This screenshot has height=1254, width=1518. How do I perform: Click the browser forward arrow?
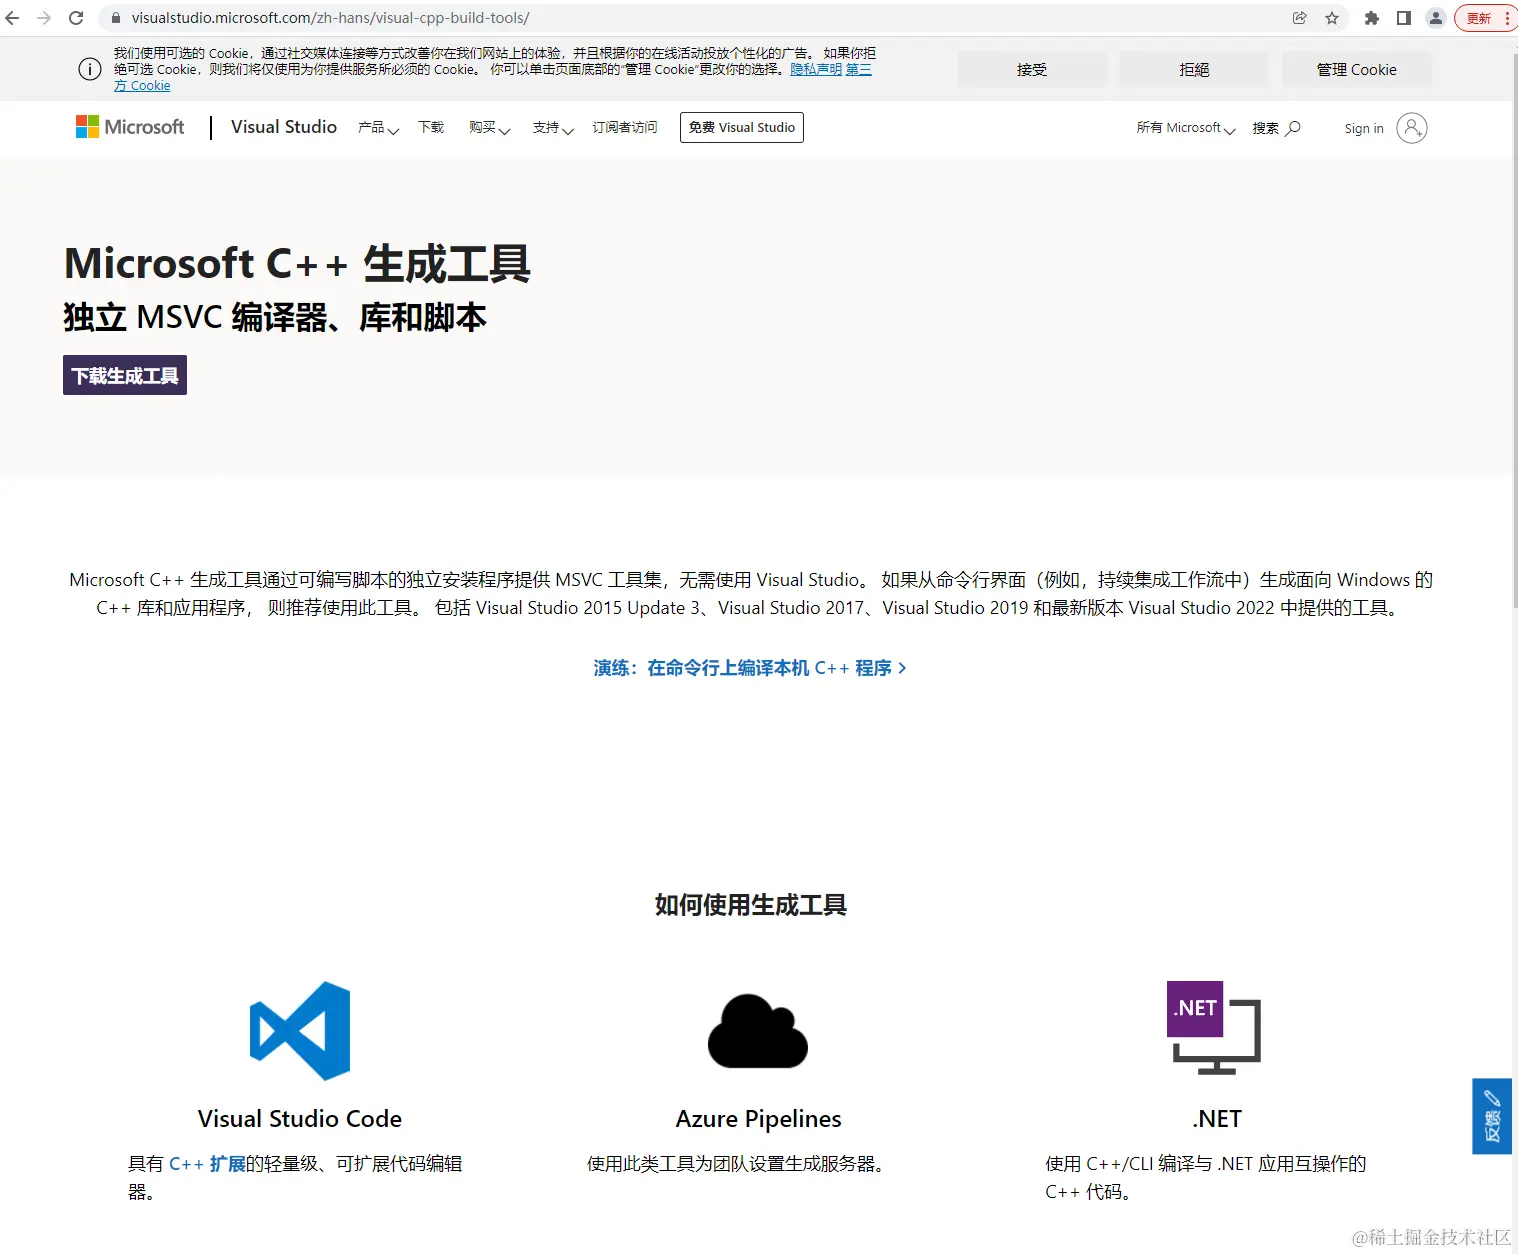coord(44,18)
